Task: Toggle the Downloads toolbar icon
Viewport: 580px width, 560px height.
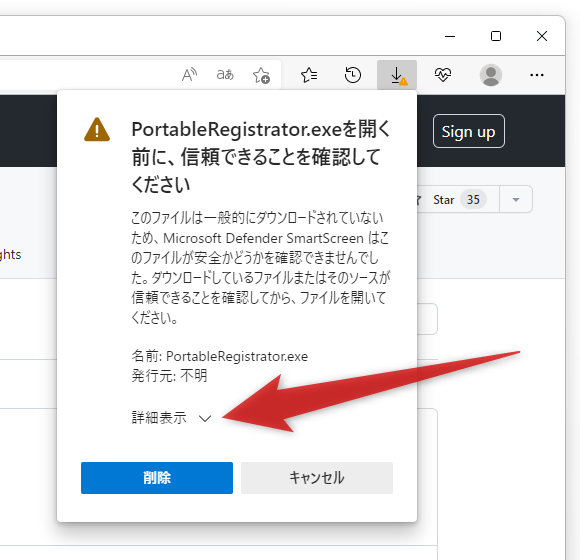Action: 397,75
